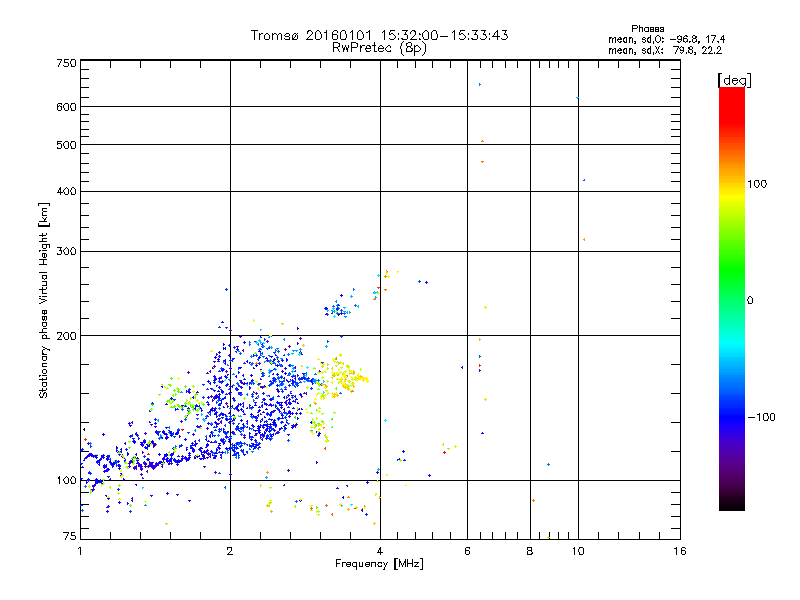Click the colorbar tick label '0'
This screenshot has height=600, width=800.
tap(750, 301)
